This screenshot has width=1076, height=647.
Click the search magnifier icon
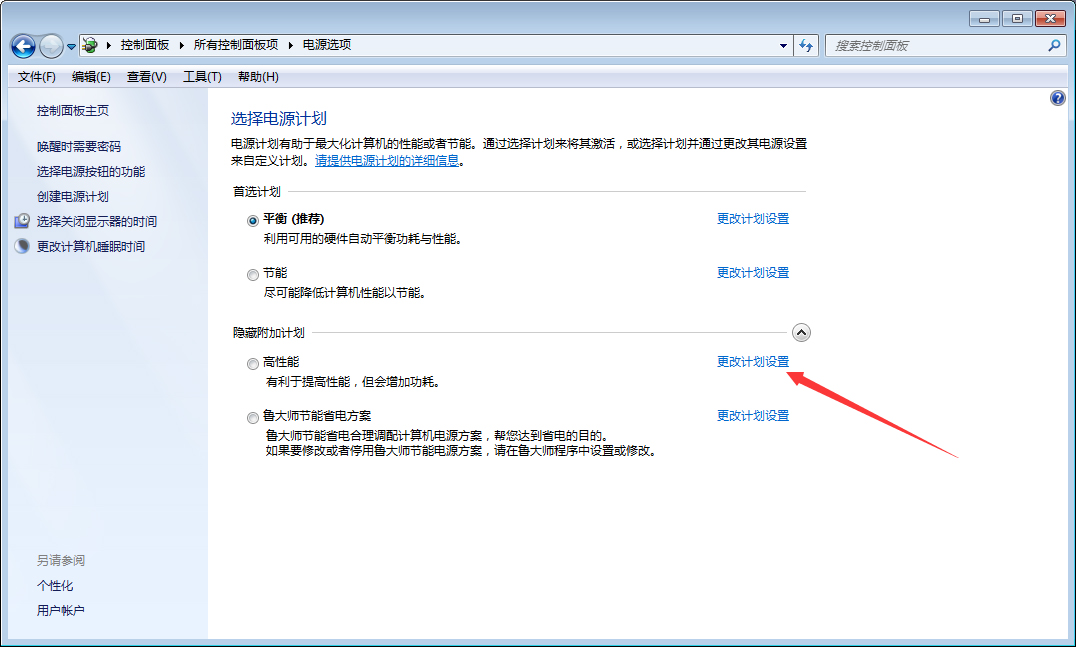tap(1053, 45)
